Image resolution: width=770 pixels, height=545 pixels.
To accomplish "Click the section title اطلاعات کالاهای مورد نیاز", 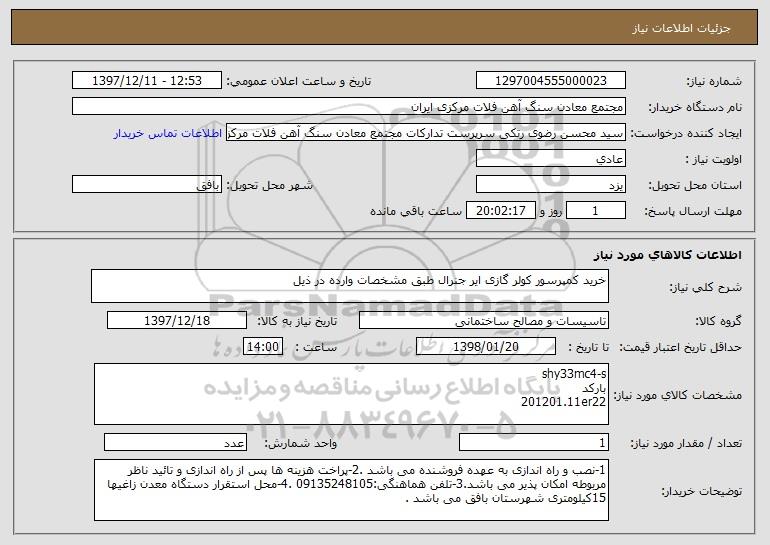I will pos(667,255).
